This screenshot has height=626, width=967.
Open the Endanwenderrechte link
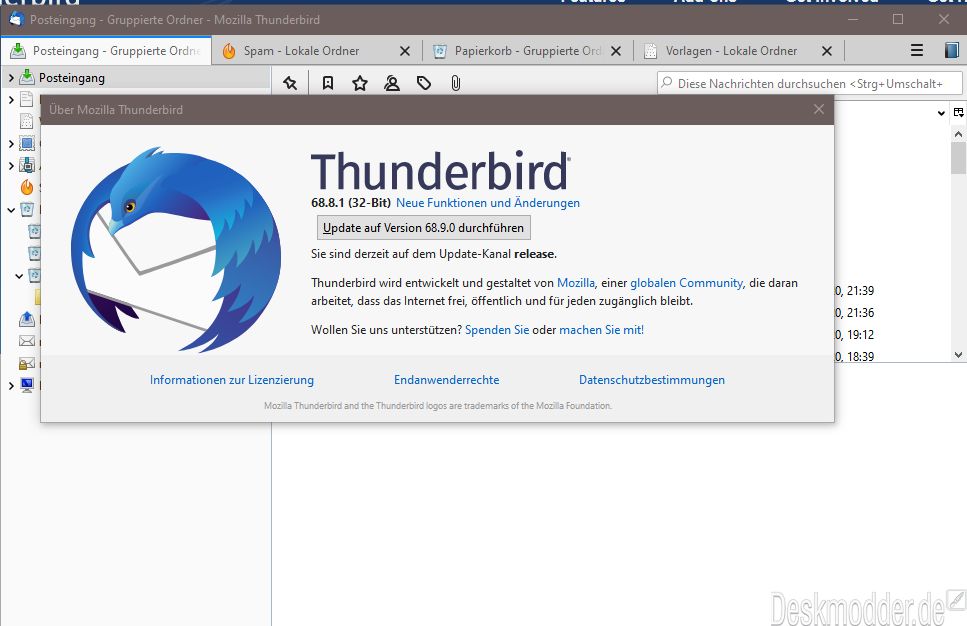(446, 380)
